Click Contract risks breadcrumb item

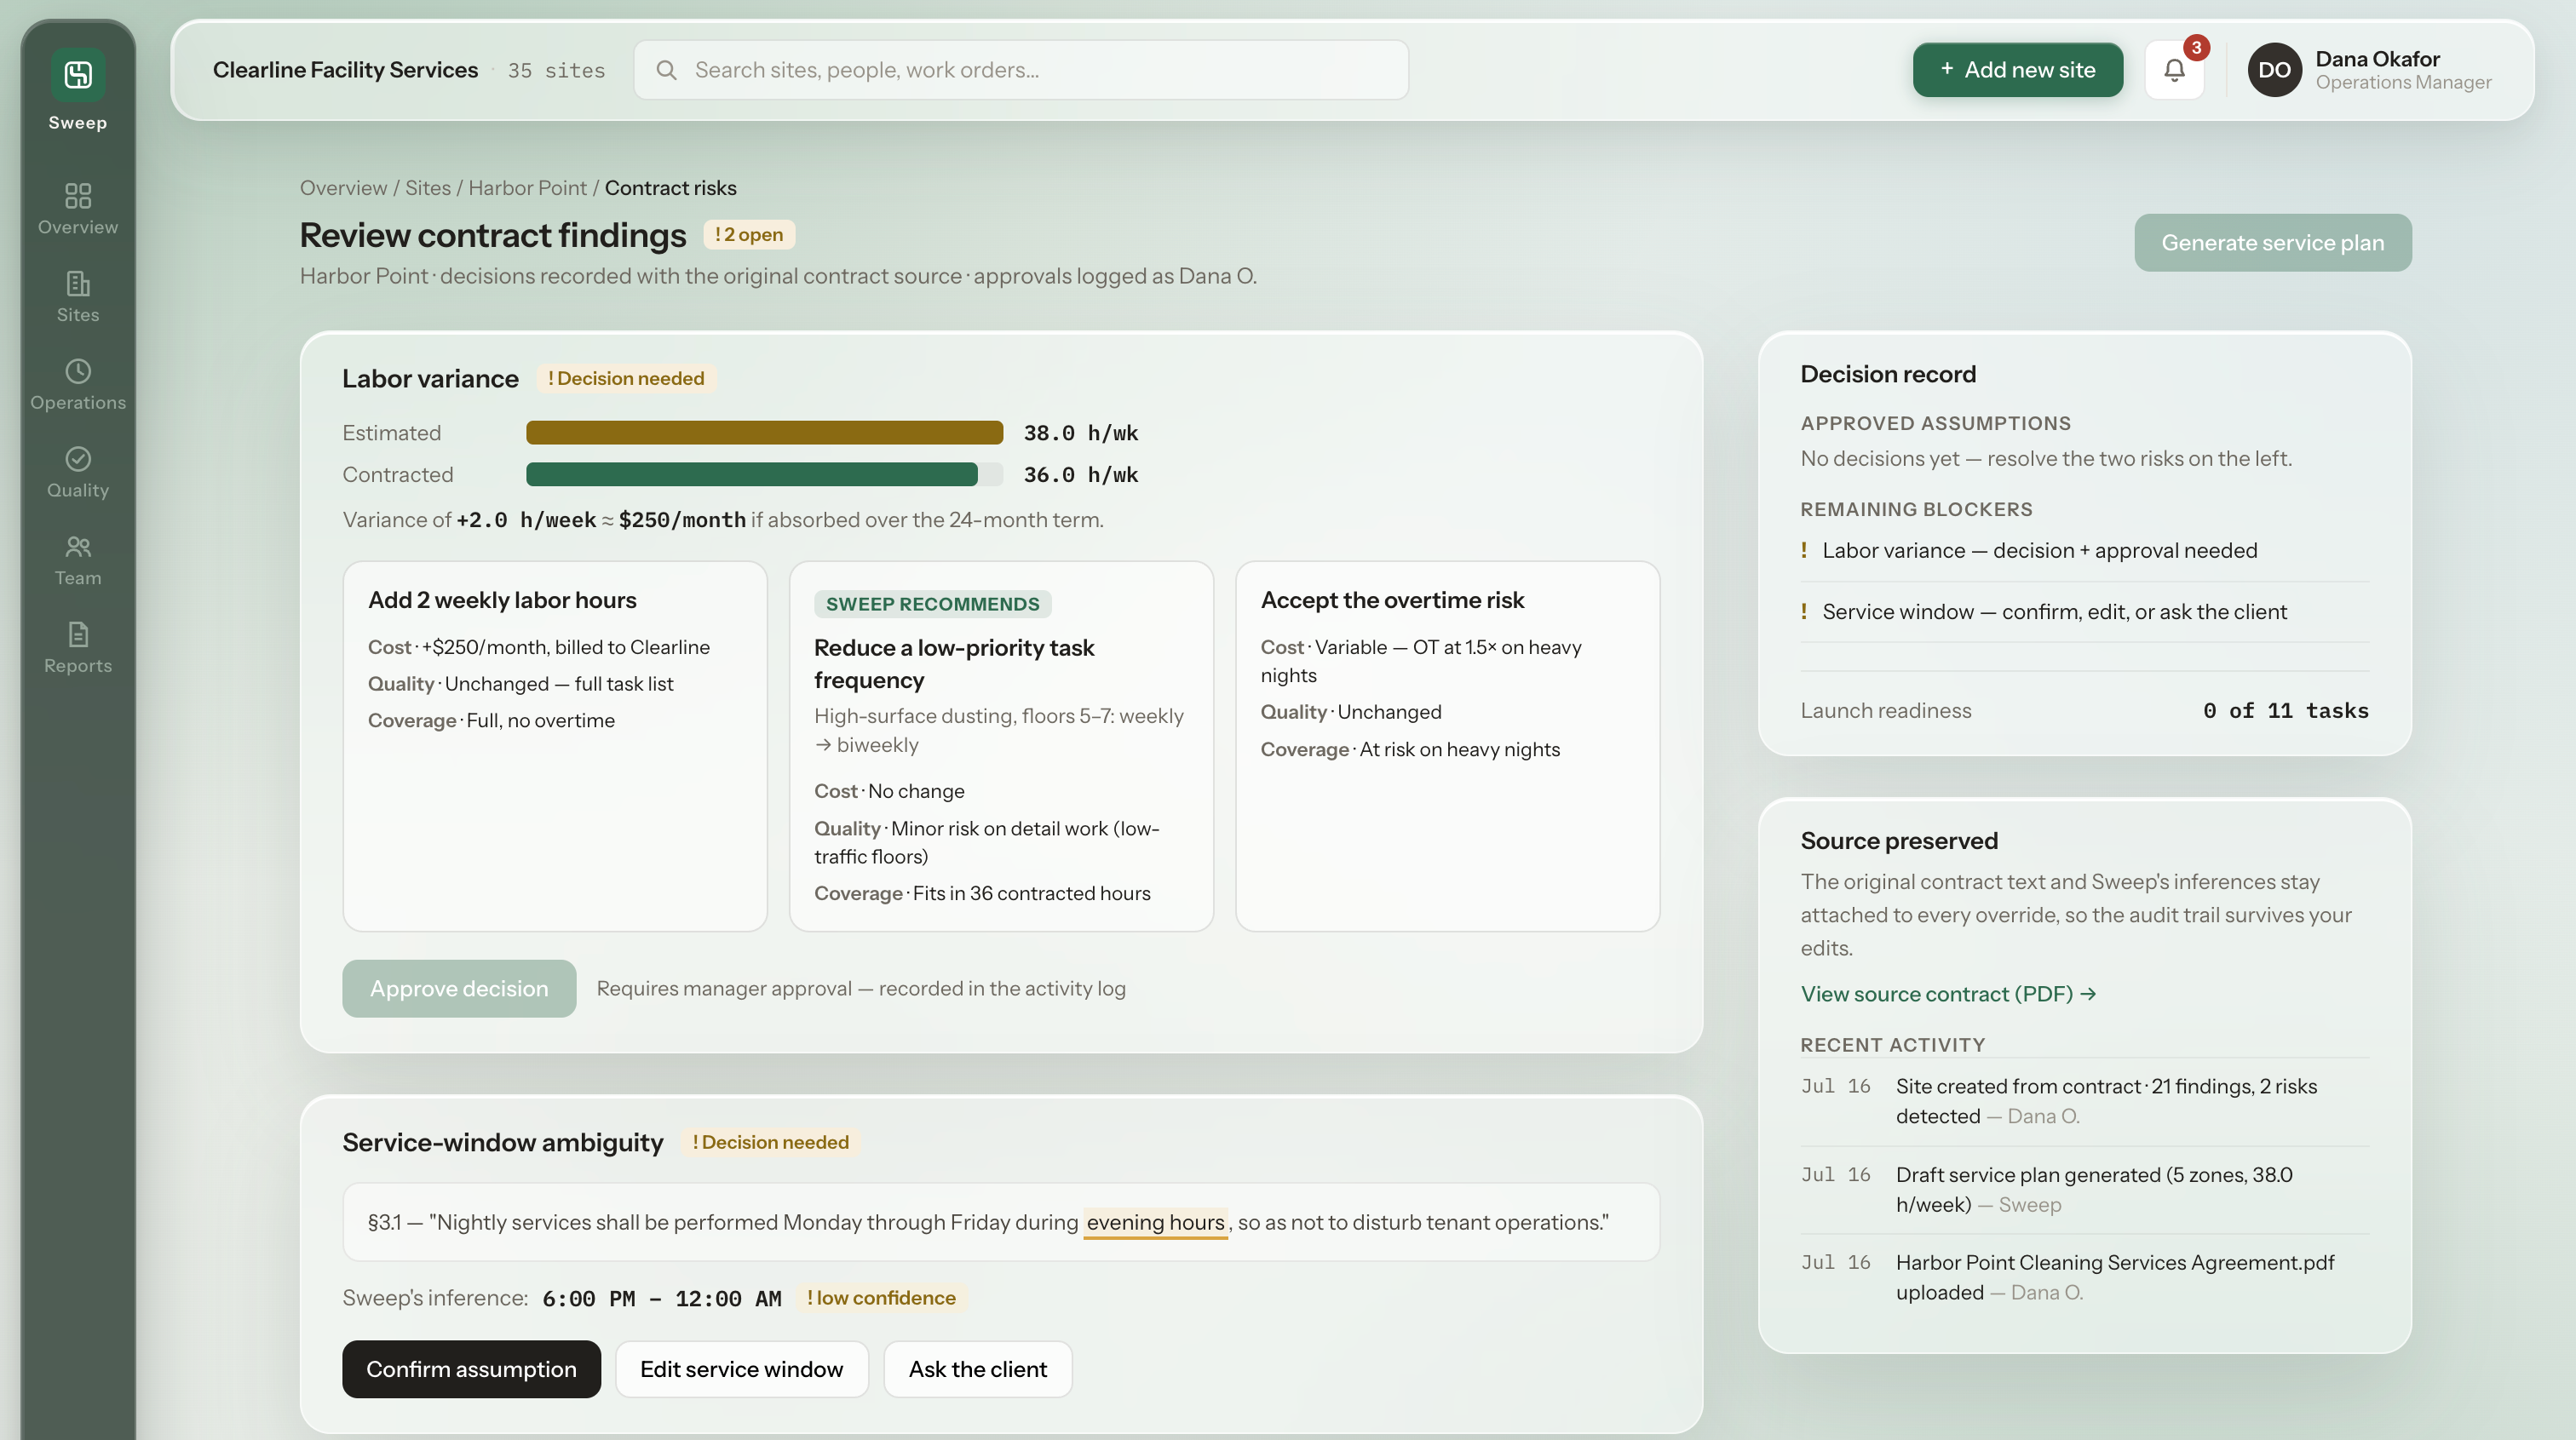point(670,188)
